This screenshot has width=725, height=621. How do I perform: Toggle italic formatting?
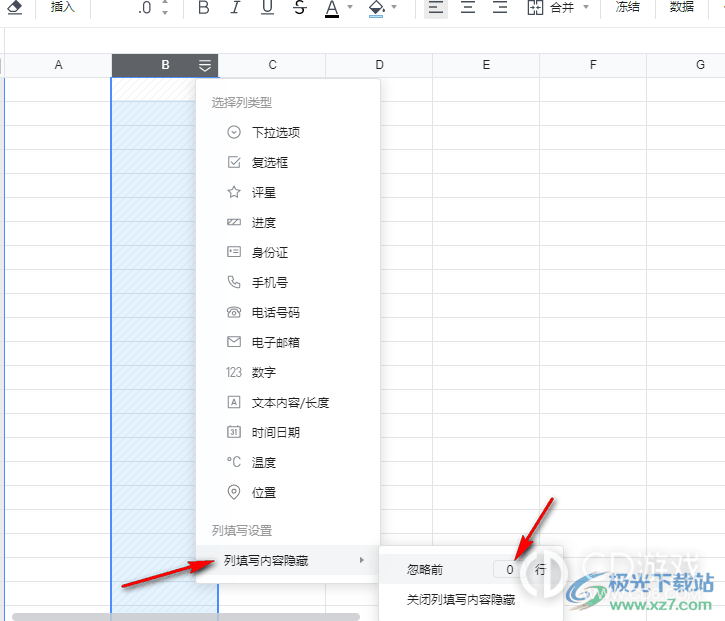(235, 8)
